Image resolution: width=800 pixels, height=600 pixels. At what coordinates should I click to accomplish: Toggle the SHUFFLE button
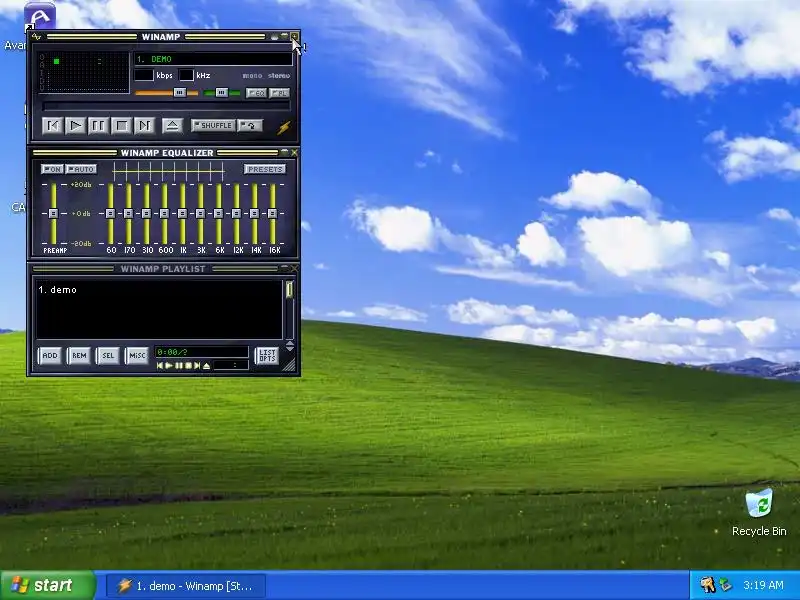pos(213,126)
